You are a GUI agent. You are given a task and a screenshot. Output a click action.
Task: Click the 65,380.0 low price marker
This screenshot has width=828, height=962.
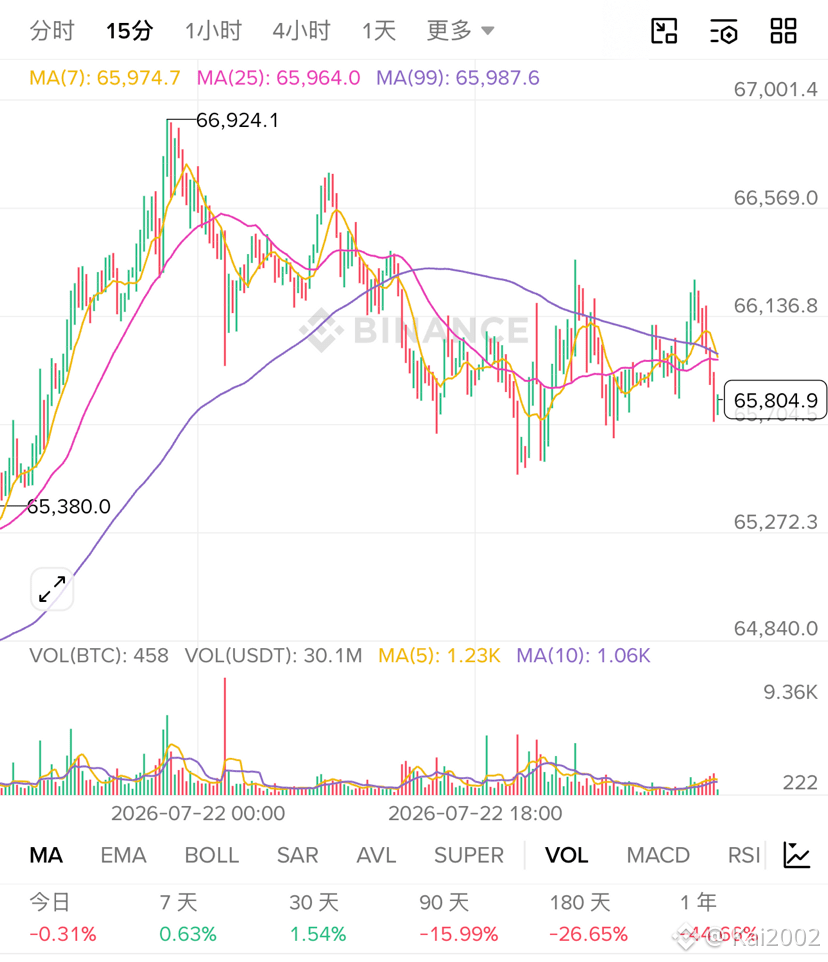click(69, 506)
